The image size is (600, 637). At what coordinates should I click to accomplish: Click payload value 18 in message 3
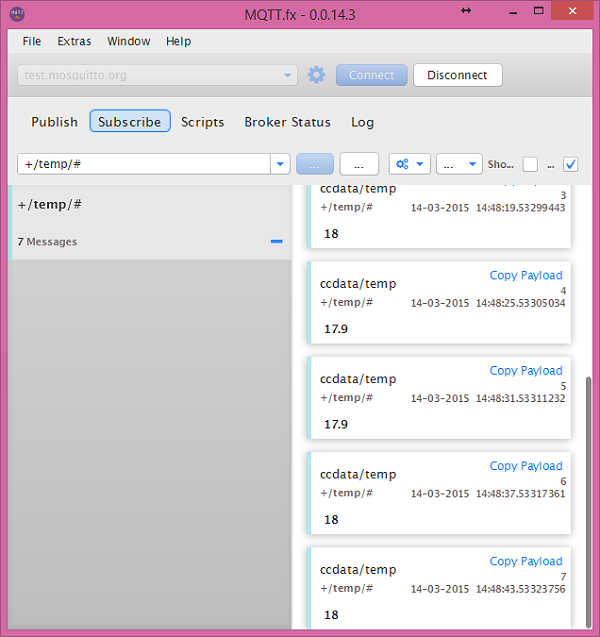(x=331, y=234)
